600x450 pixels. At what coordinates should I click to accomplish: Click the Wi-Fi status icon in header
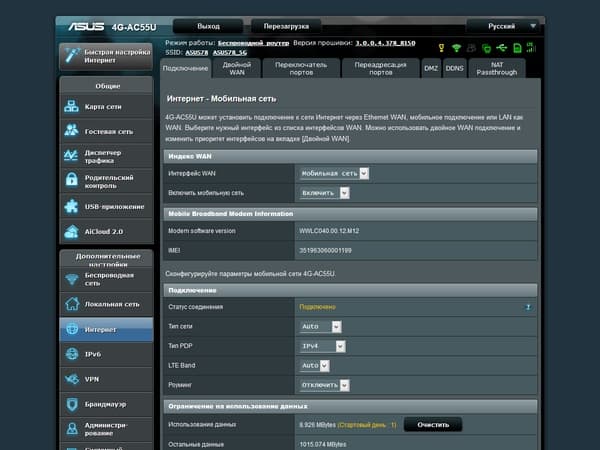(457, 47)
